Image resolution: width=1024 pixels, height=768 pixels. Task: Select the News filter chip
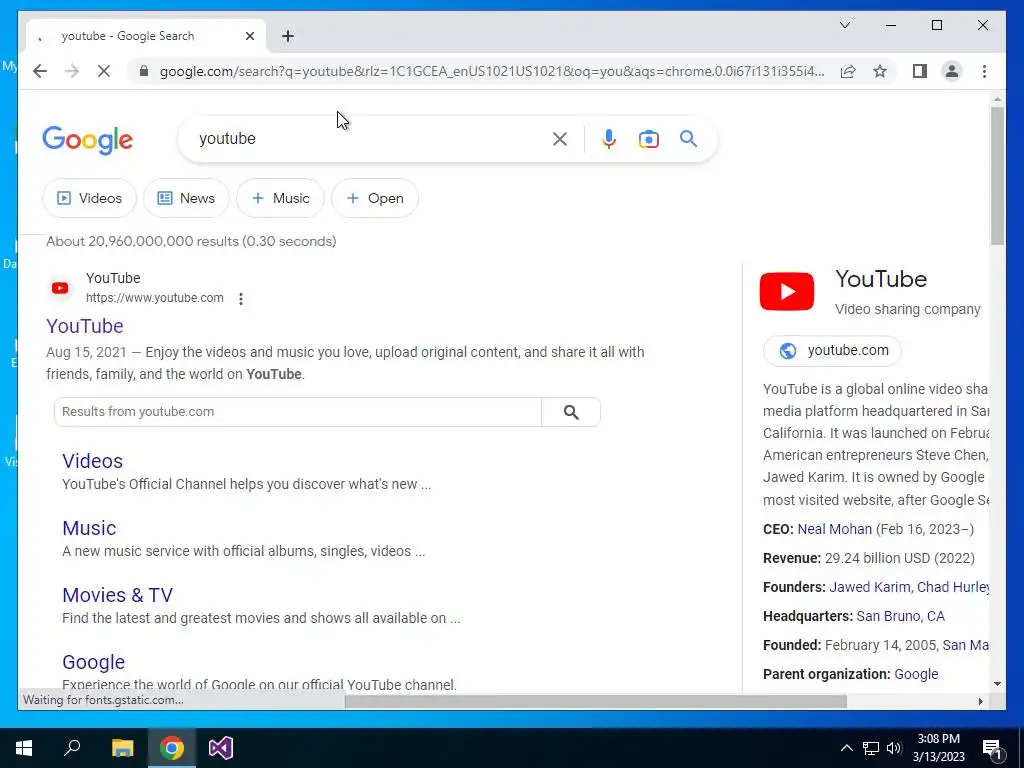(187, 198)
